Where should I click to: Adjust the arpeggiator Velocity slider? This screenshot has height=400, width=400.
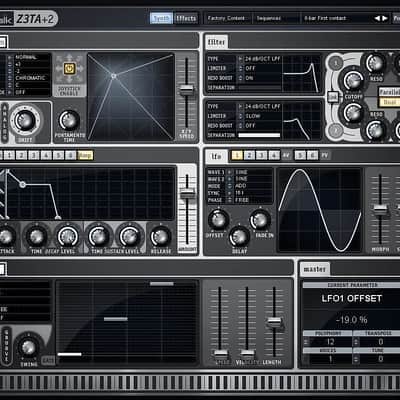(247, 354)
